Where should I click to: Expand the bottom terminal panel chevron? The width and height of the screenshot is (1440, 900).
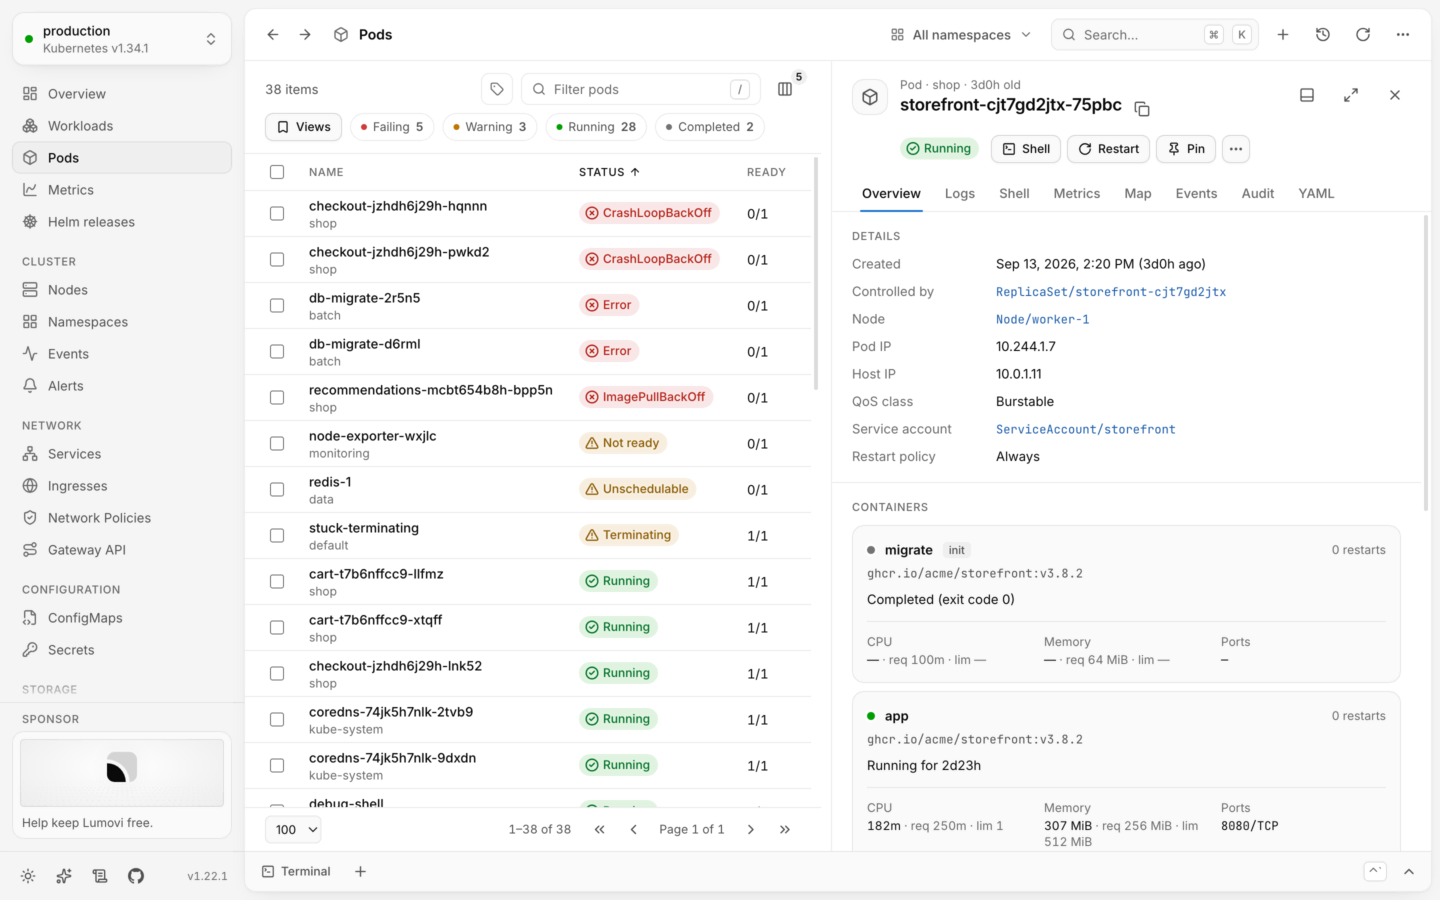1409,872
